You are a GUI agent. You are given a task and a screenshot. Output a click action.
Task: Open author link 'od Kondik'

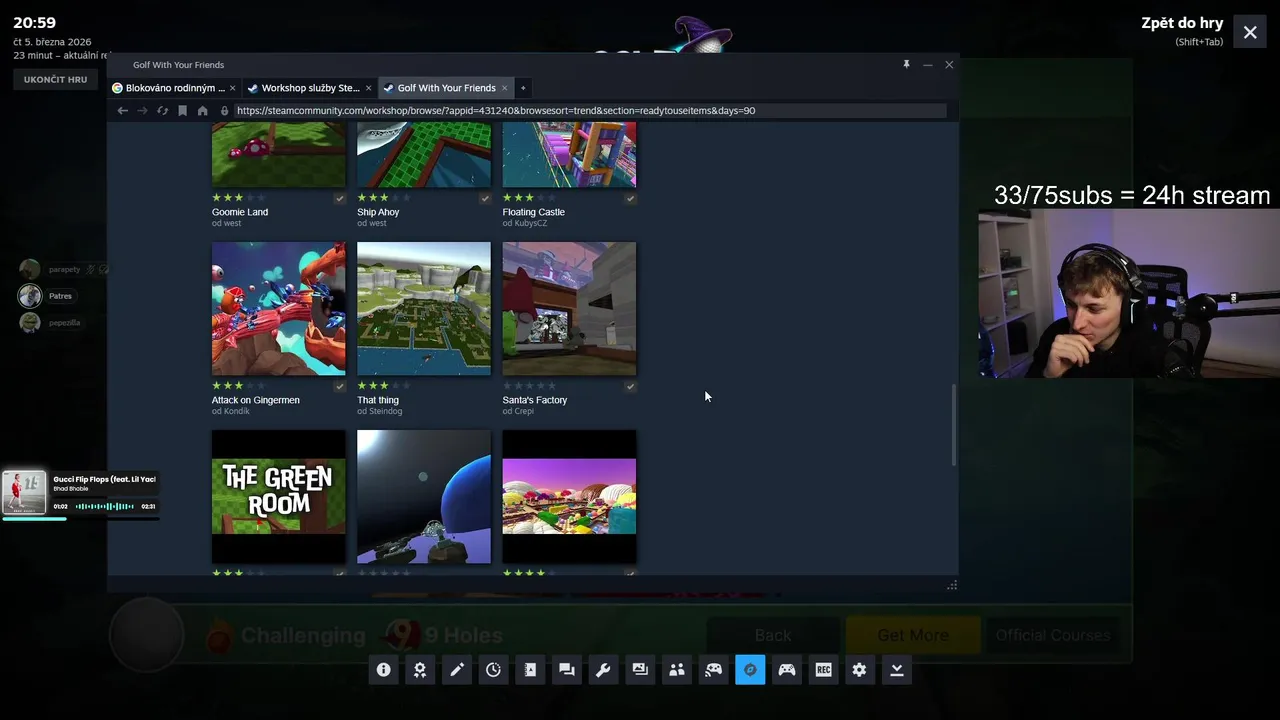pos(231,411)
